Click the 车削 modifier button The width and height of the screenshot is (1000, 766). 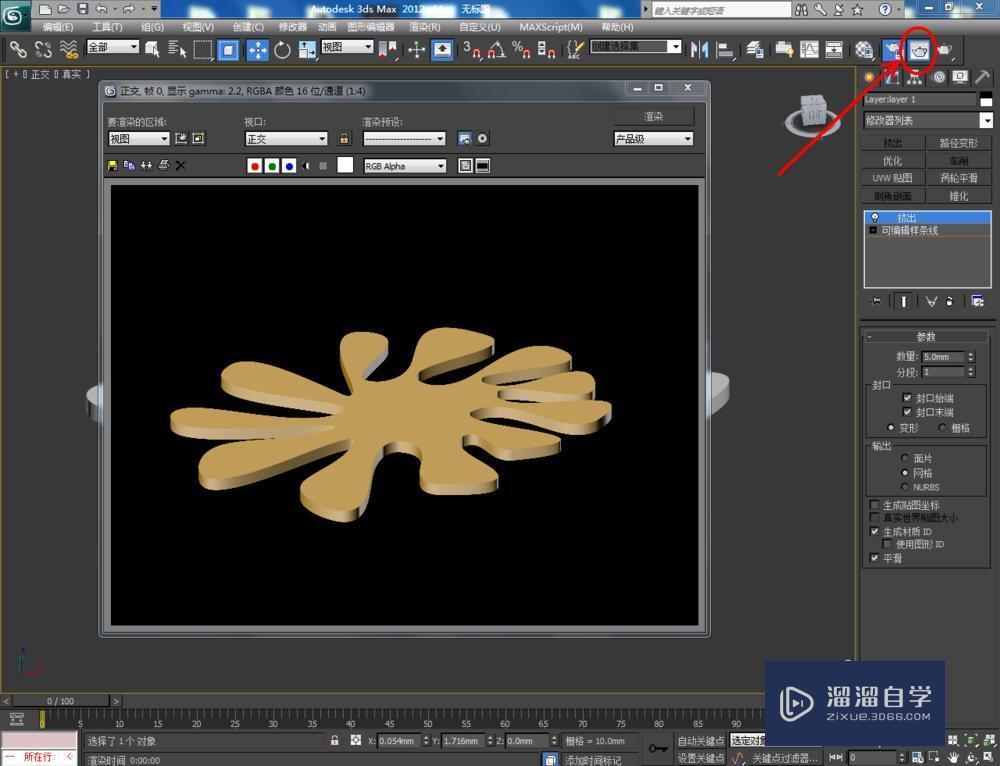pos(958,162)
